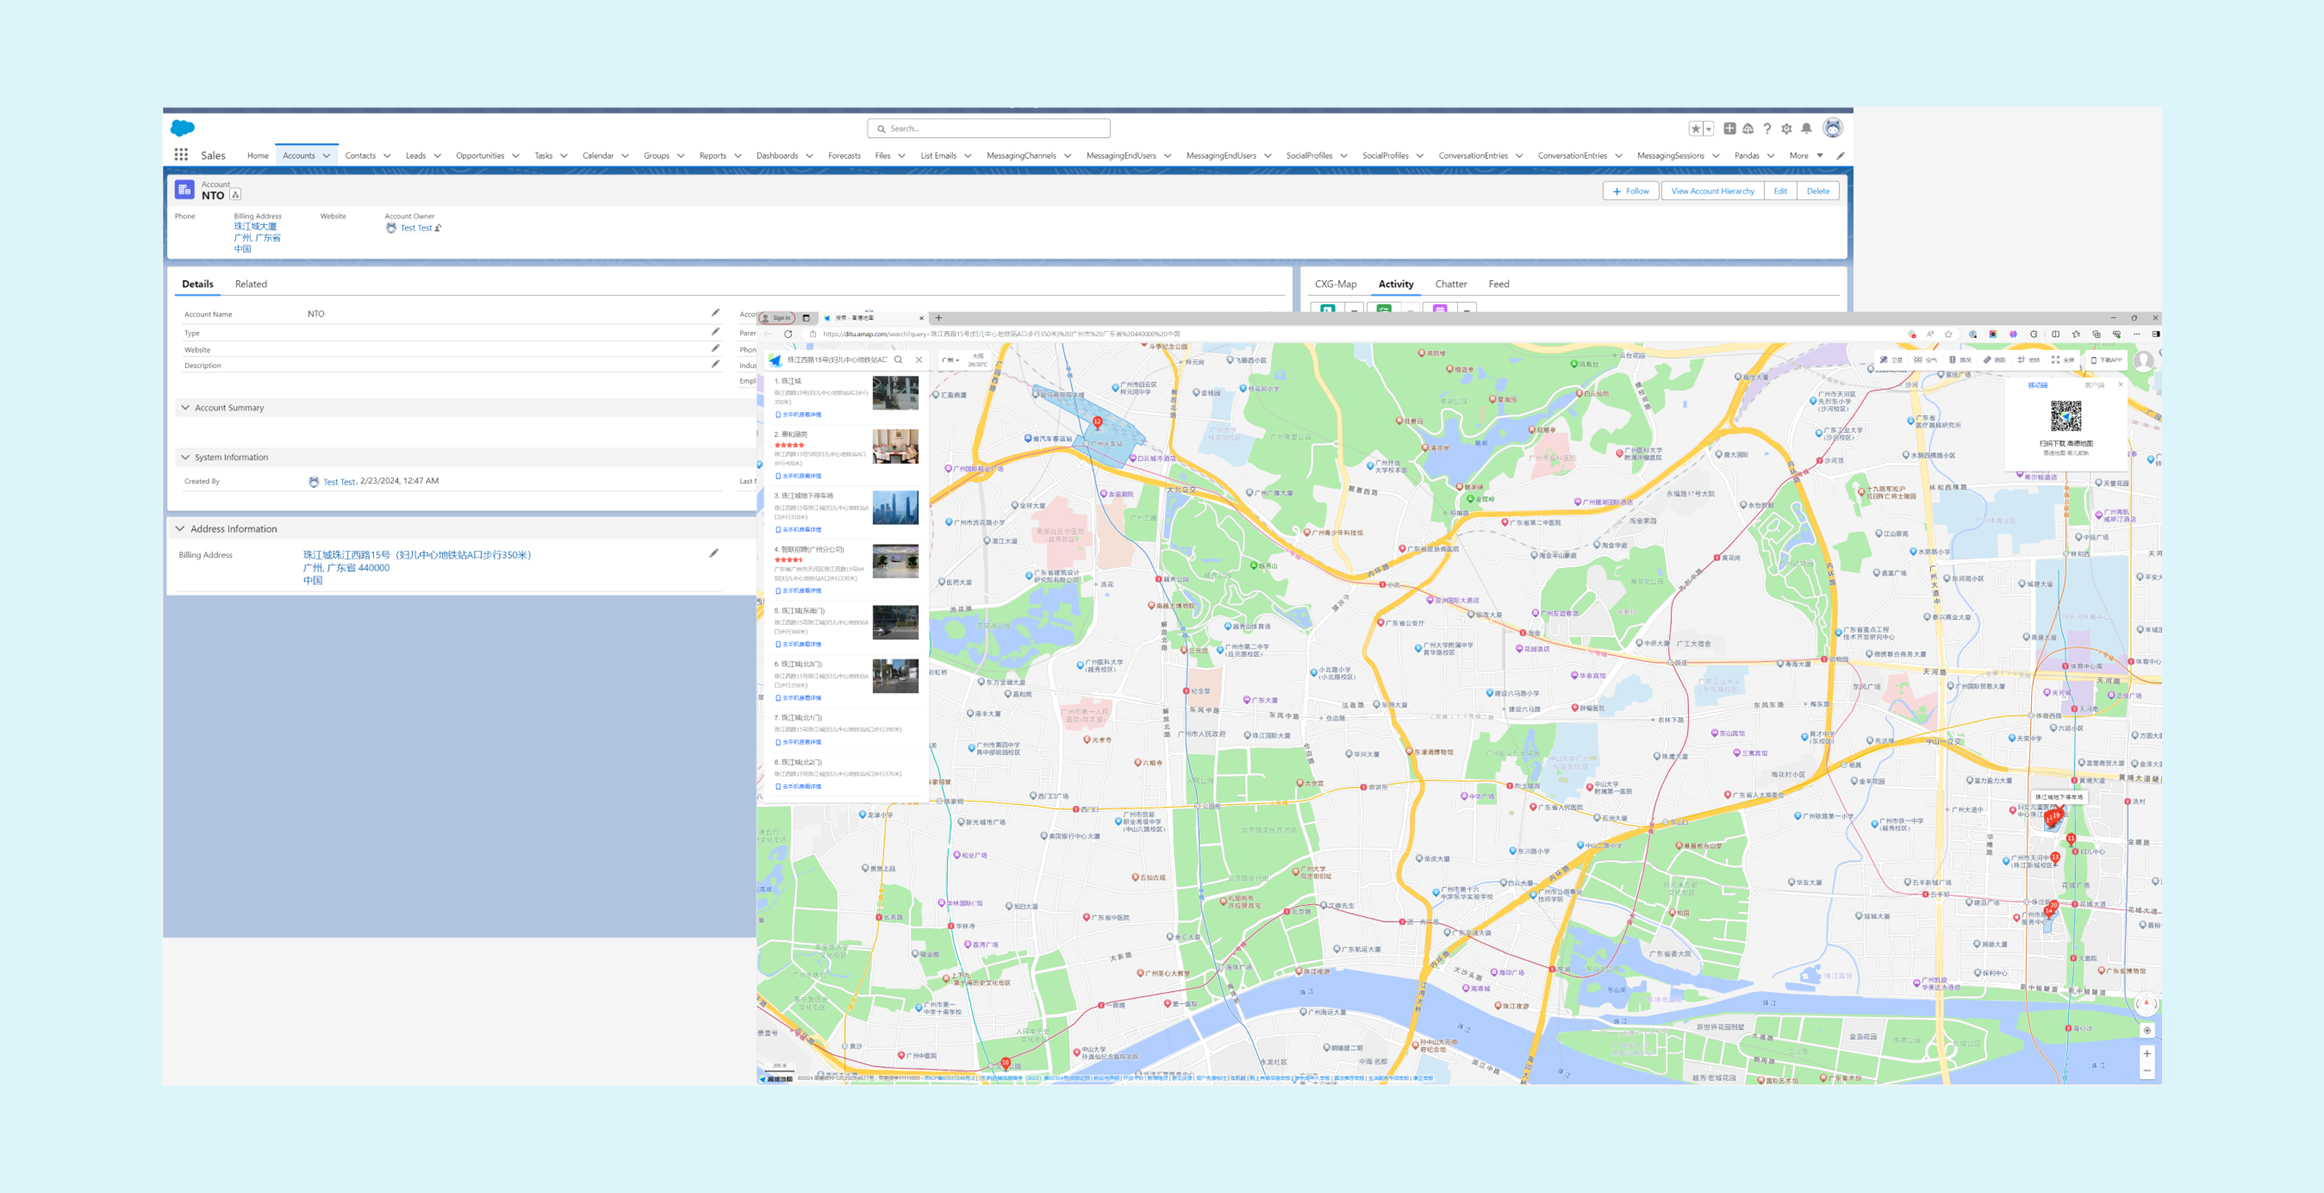Open the user avatar profile menu
Image resolution: width=2324 pixels, height=1193 pixels.
pyautogui.click(x=1832, y=128)
